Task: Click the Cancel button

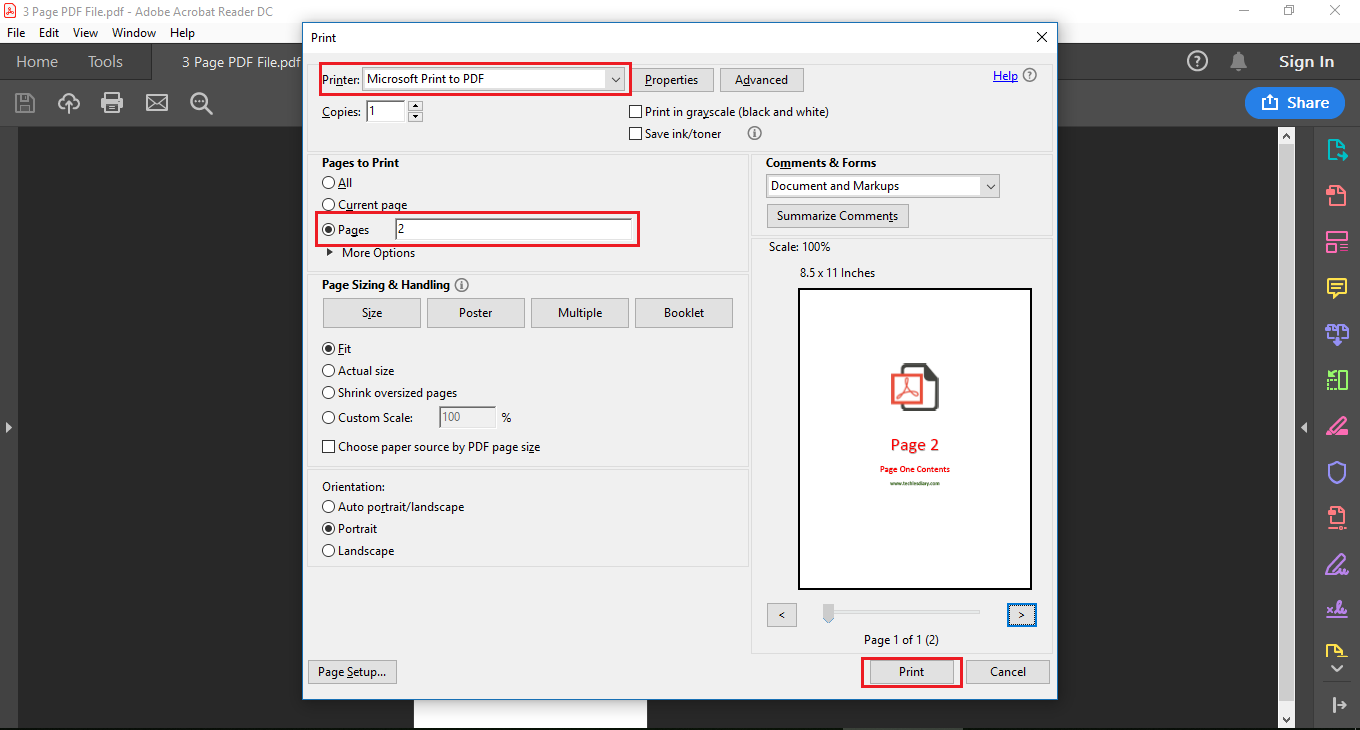Action: pos(1008,672)
